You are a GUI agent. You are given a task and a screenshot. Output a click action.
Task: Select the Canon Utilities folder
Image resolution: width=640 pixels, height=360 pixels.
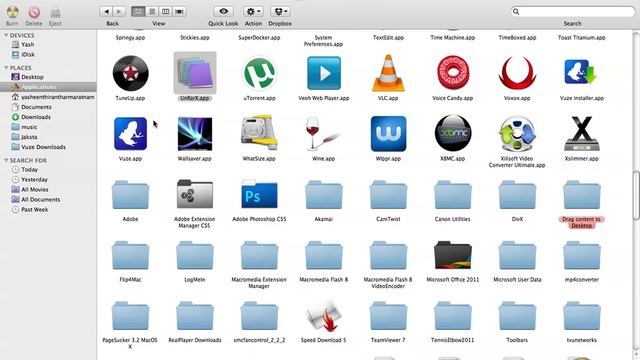453,195
